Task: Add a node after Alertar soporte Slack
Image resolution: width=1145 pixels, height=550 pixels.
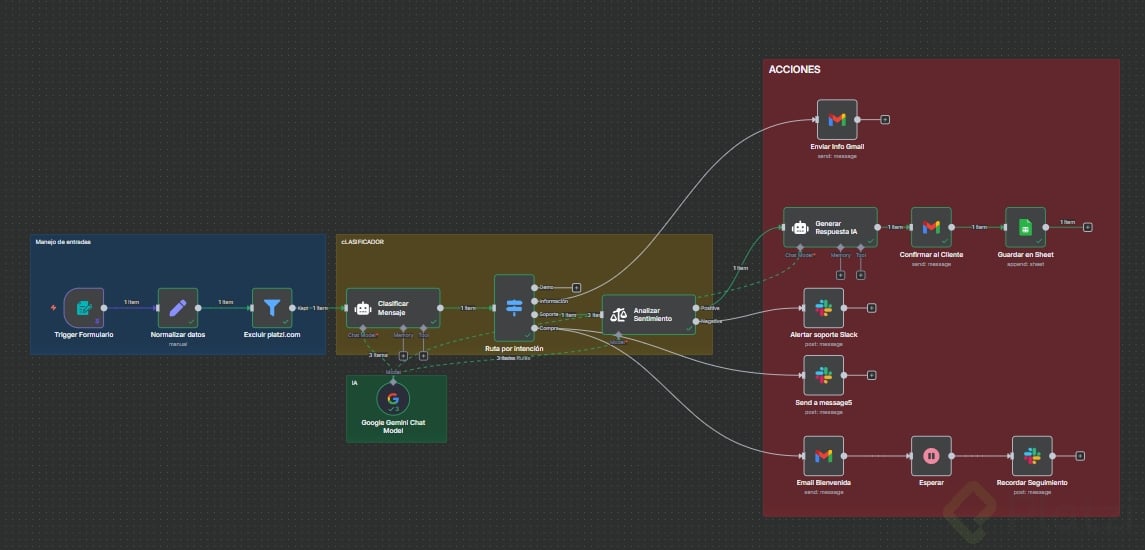Action: [x=871, y=308]
